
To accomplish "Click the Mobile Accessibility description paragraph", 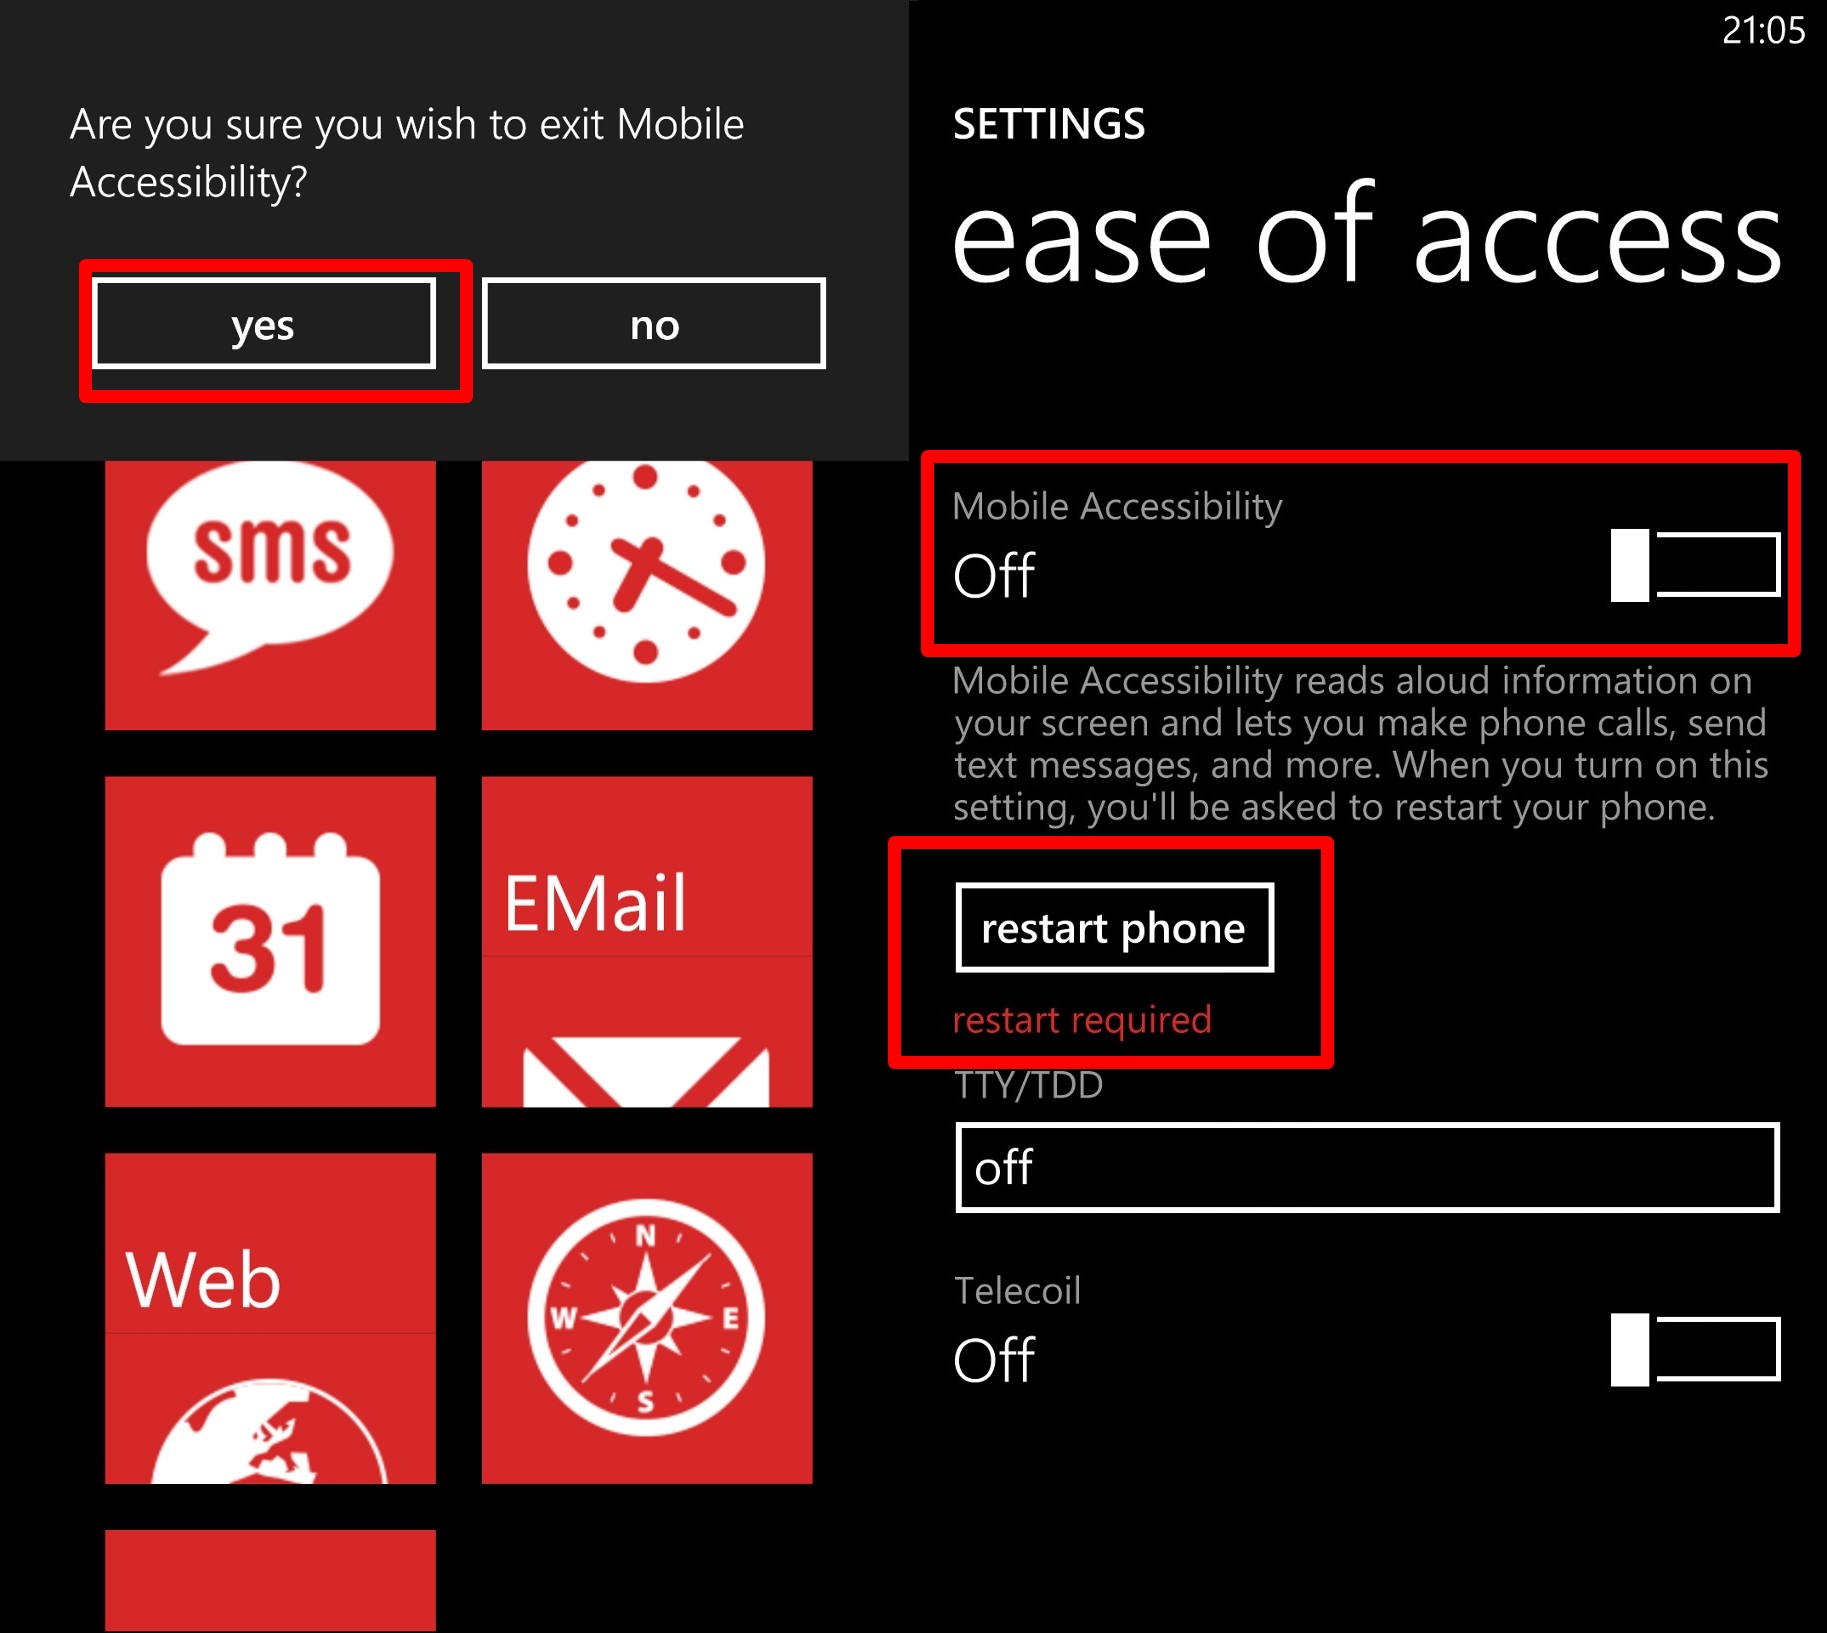I will (x=1360, y=744).
